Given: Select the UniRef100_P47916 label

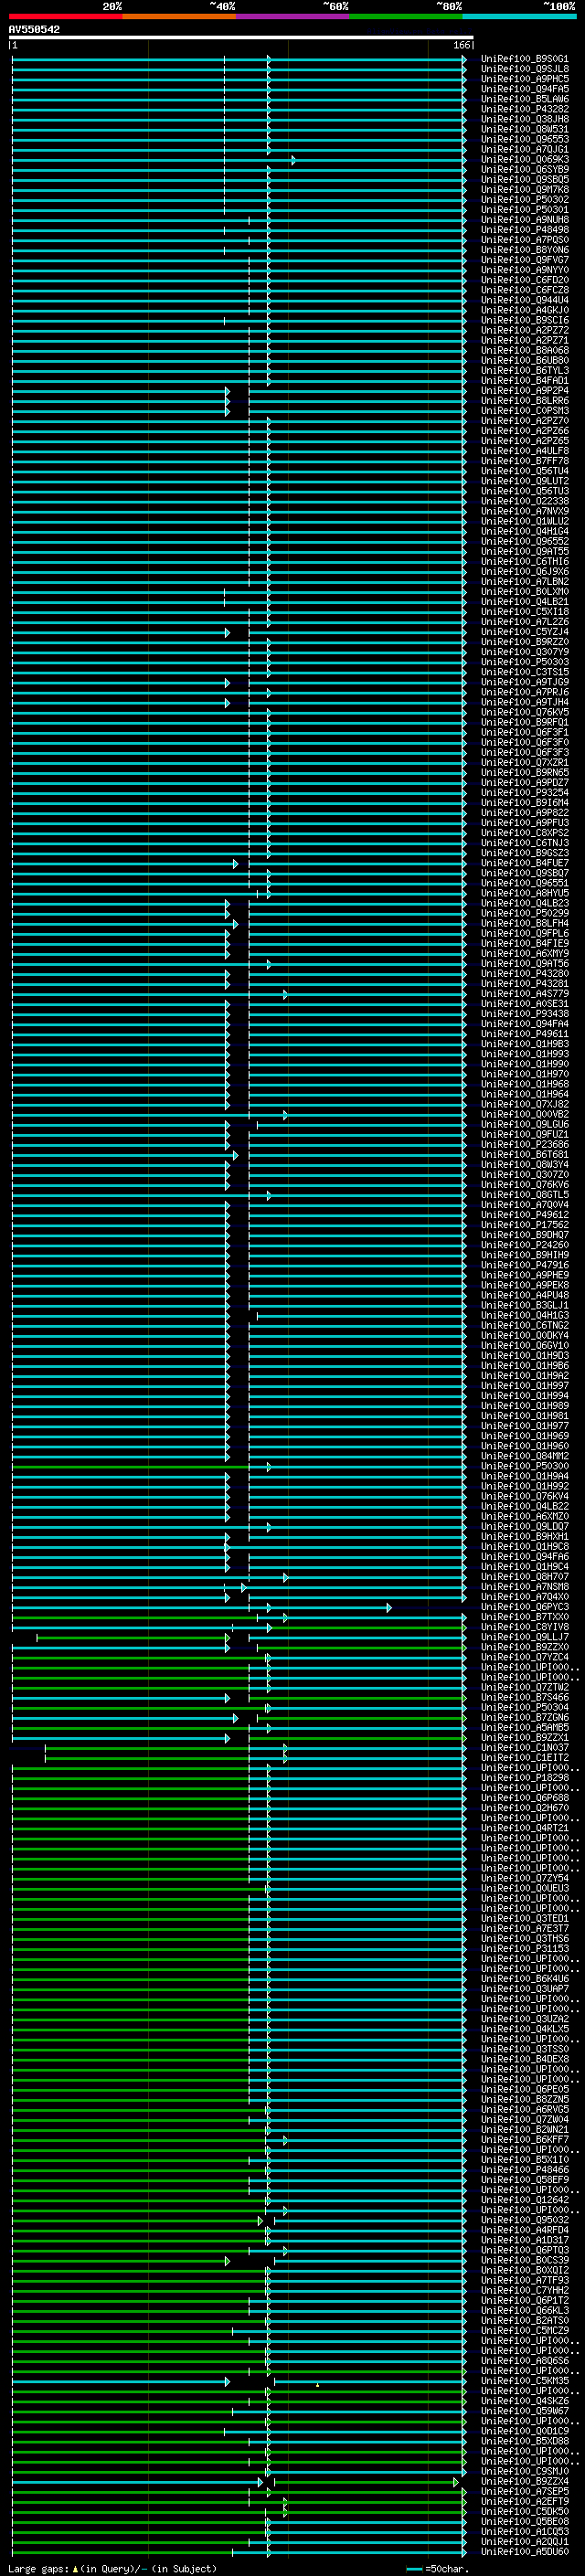Looking at the screenshot, I should [524, 1265].
